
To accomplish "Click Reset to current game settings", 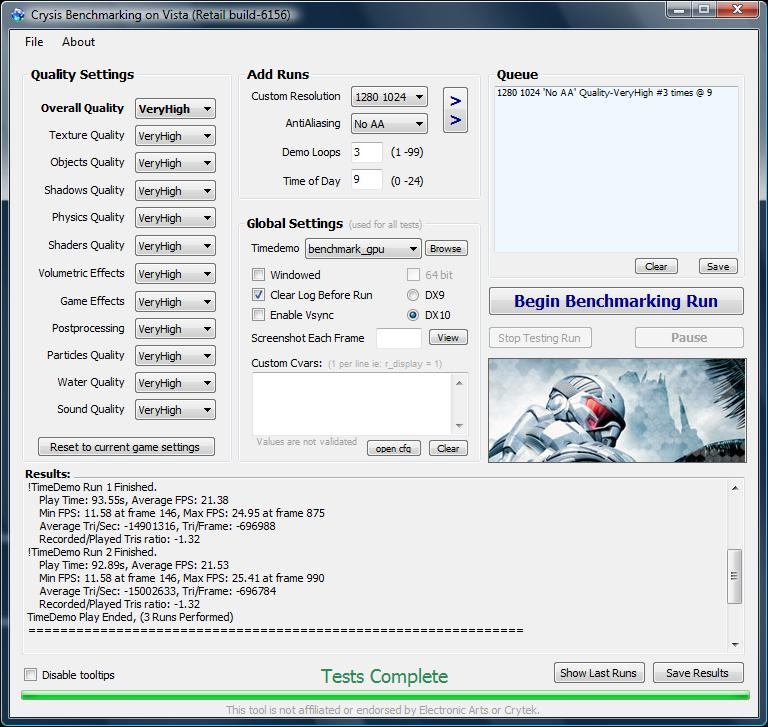I will [126, 447].
